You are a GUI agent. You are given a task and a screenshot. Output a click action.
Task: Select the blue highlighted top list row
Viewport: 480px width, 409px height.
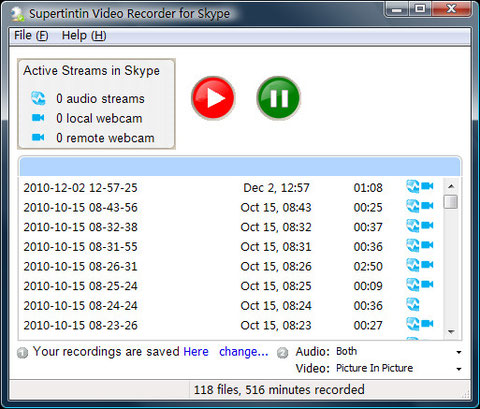click(x=240, y=167)
